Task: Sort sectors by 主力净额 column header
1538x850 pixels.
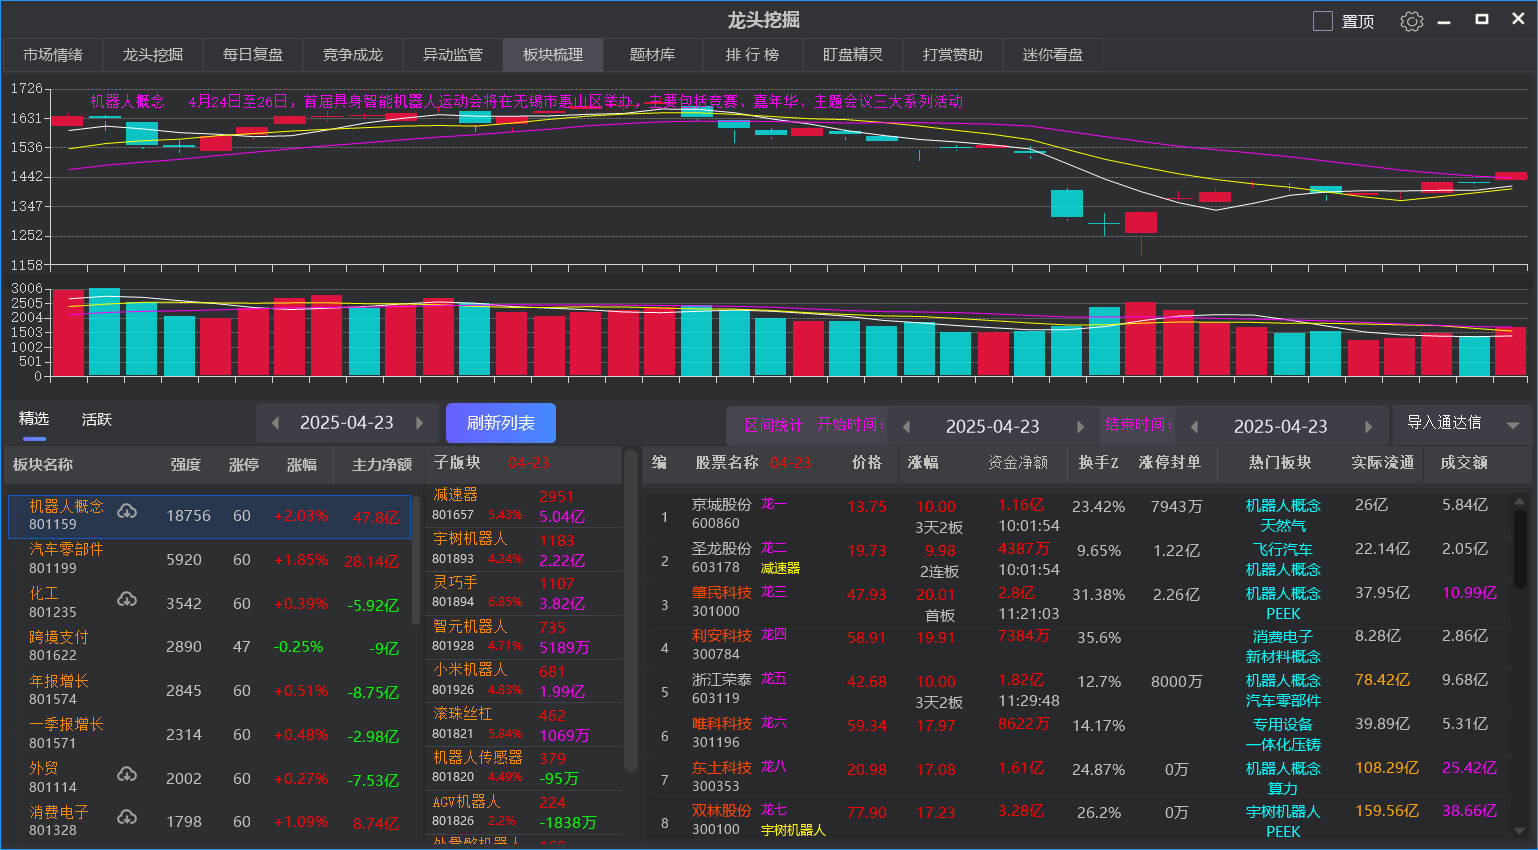Action: (x=382, y=464)
